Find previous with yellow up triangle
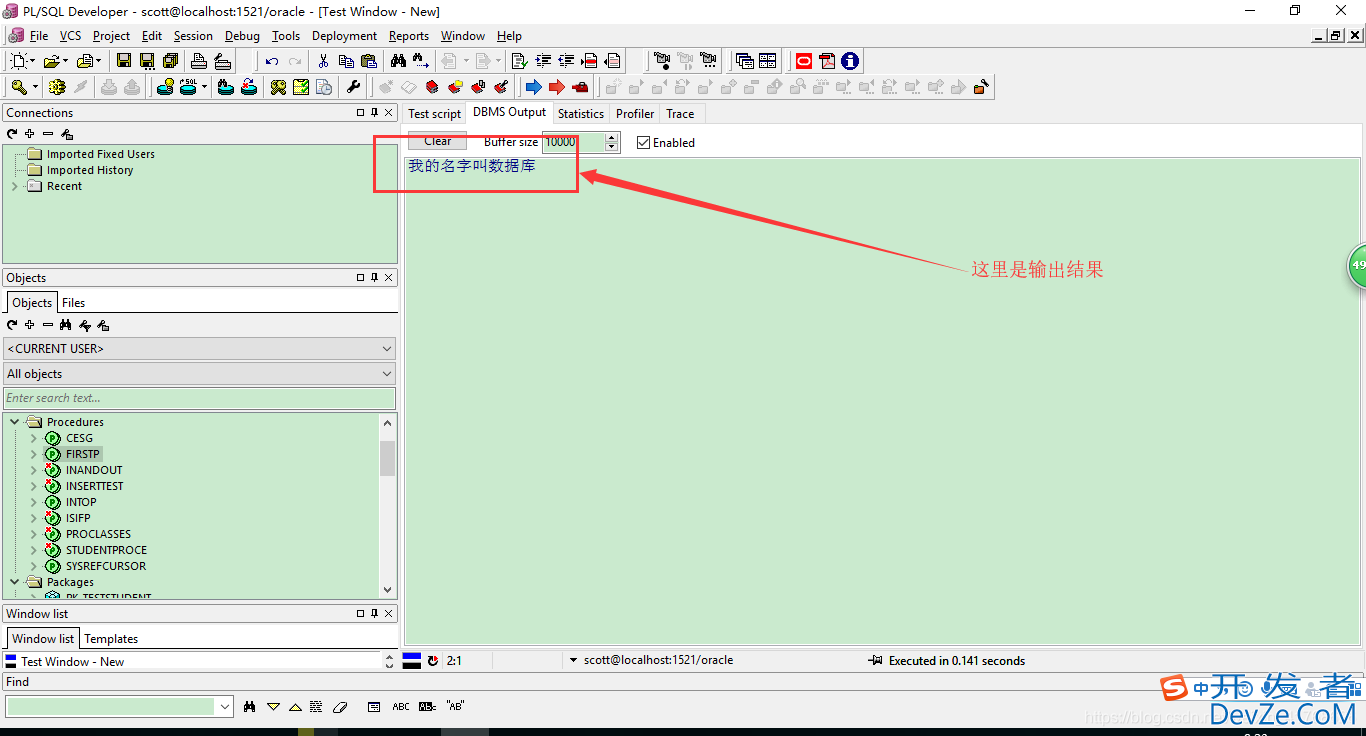This screenshot has width=1366, height=736. coord(295,707)
